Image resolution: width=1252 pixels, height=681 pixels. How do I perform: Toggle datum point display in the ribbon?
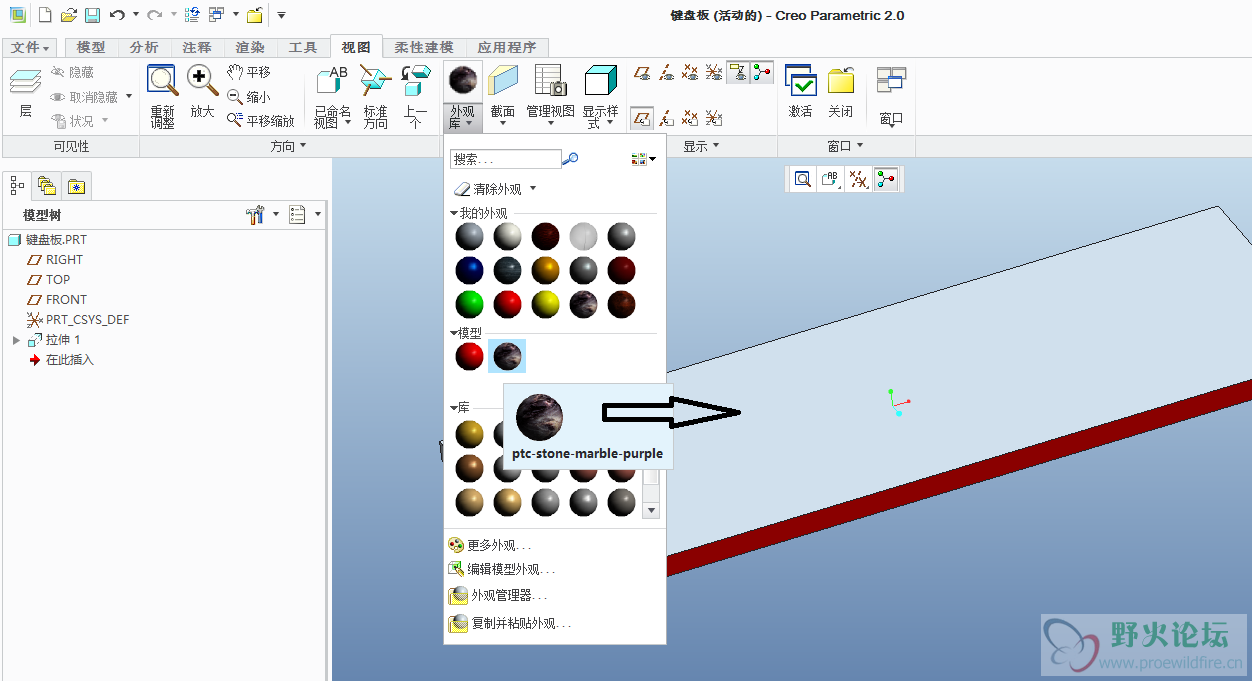[691, 72]
